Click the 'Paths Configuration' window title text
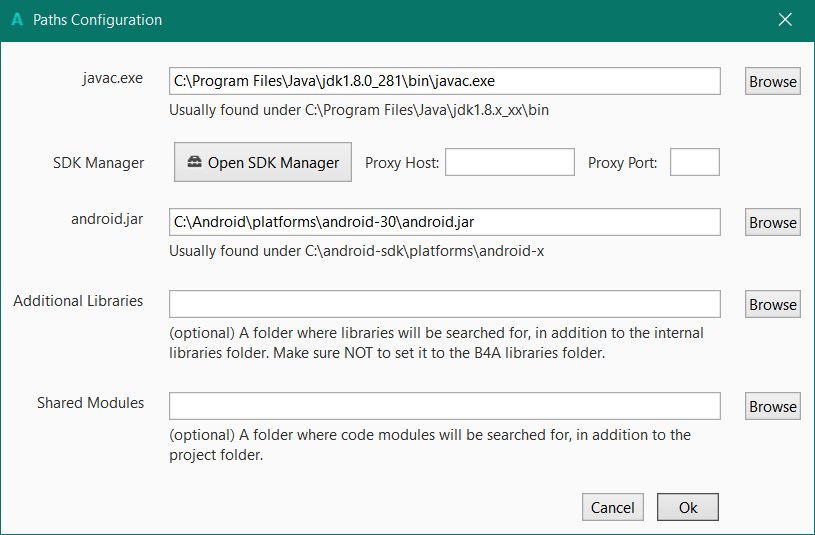 point(97,20)
